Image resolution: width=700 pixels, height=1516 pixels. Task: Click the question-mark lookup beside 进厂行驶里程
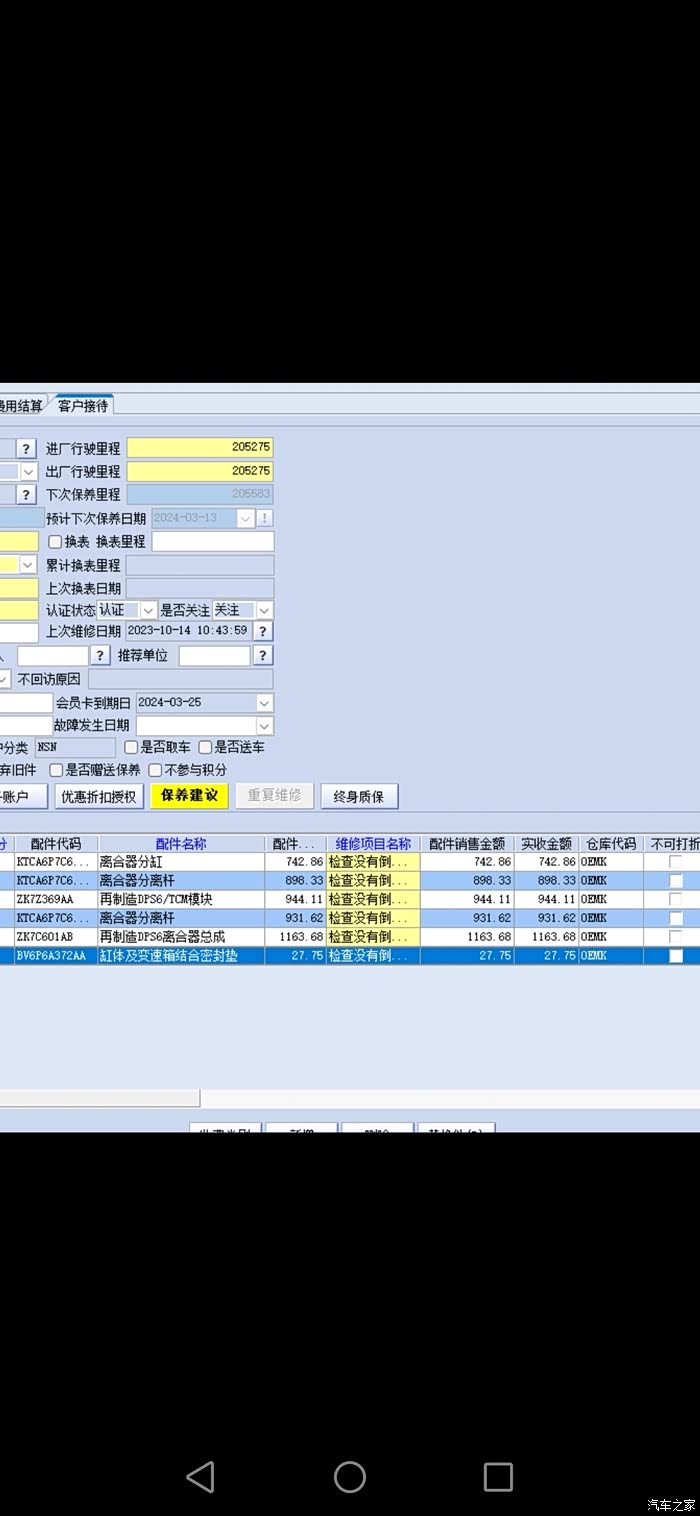click(27, 449)
